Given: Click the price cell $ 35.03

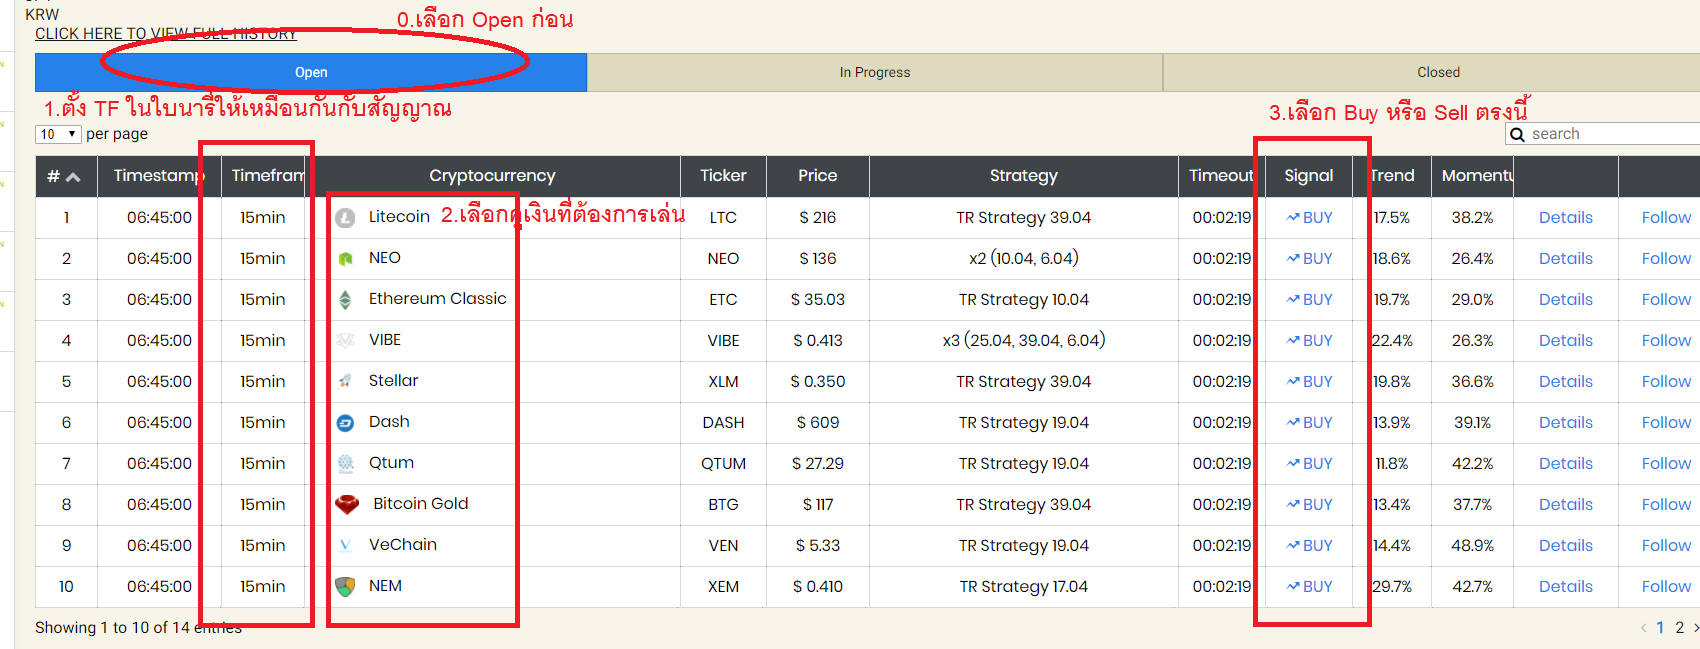Looking at the screenshot, I should [817, 299].
